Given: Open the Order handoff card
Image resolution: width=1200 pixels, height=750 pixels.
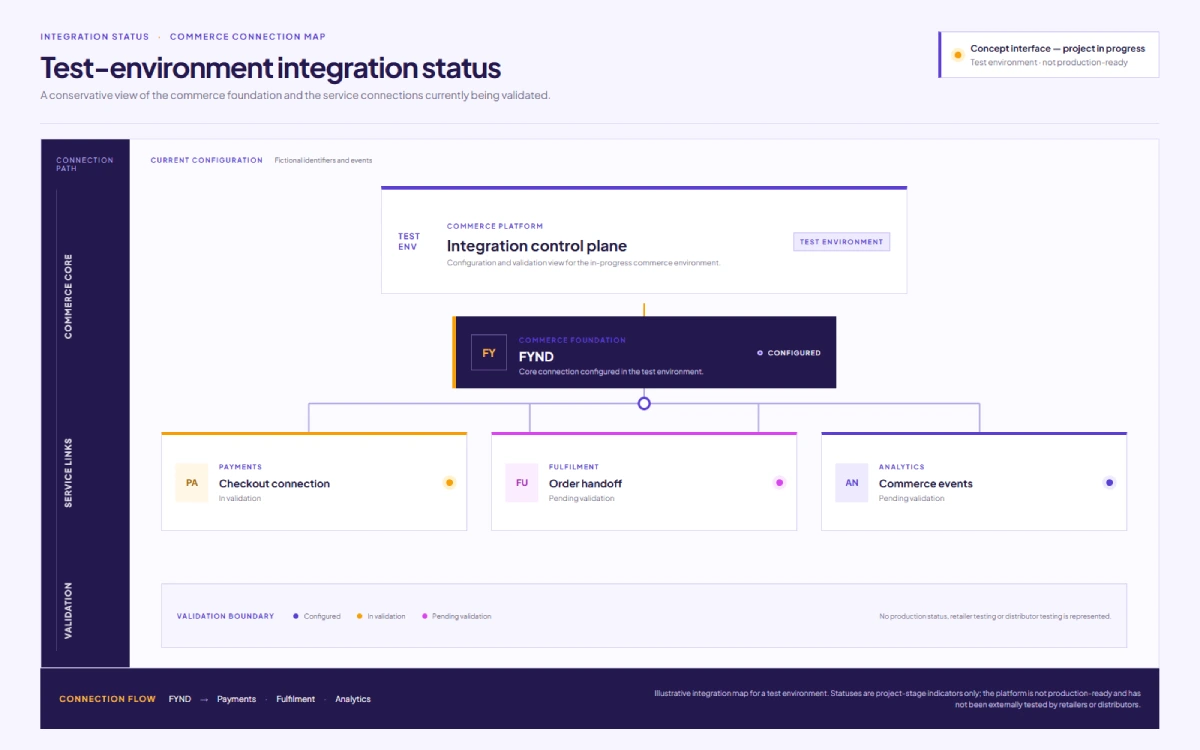Looking at the screenshot, I should click(x=644, y=482).
